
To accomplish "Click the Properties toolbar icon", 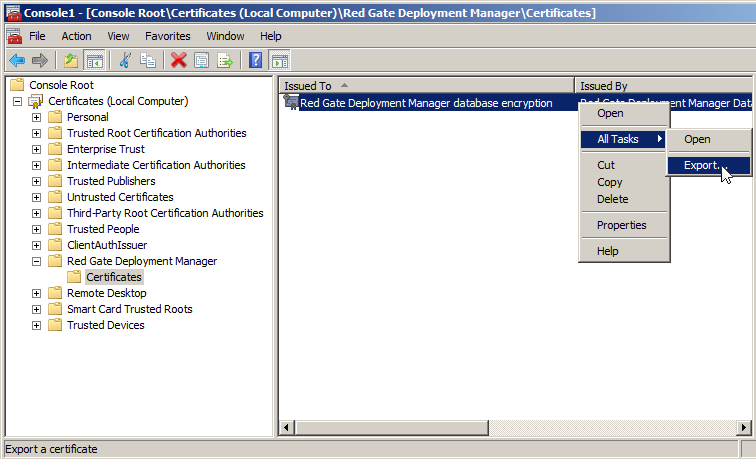I will coord(202,60).
